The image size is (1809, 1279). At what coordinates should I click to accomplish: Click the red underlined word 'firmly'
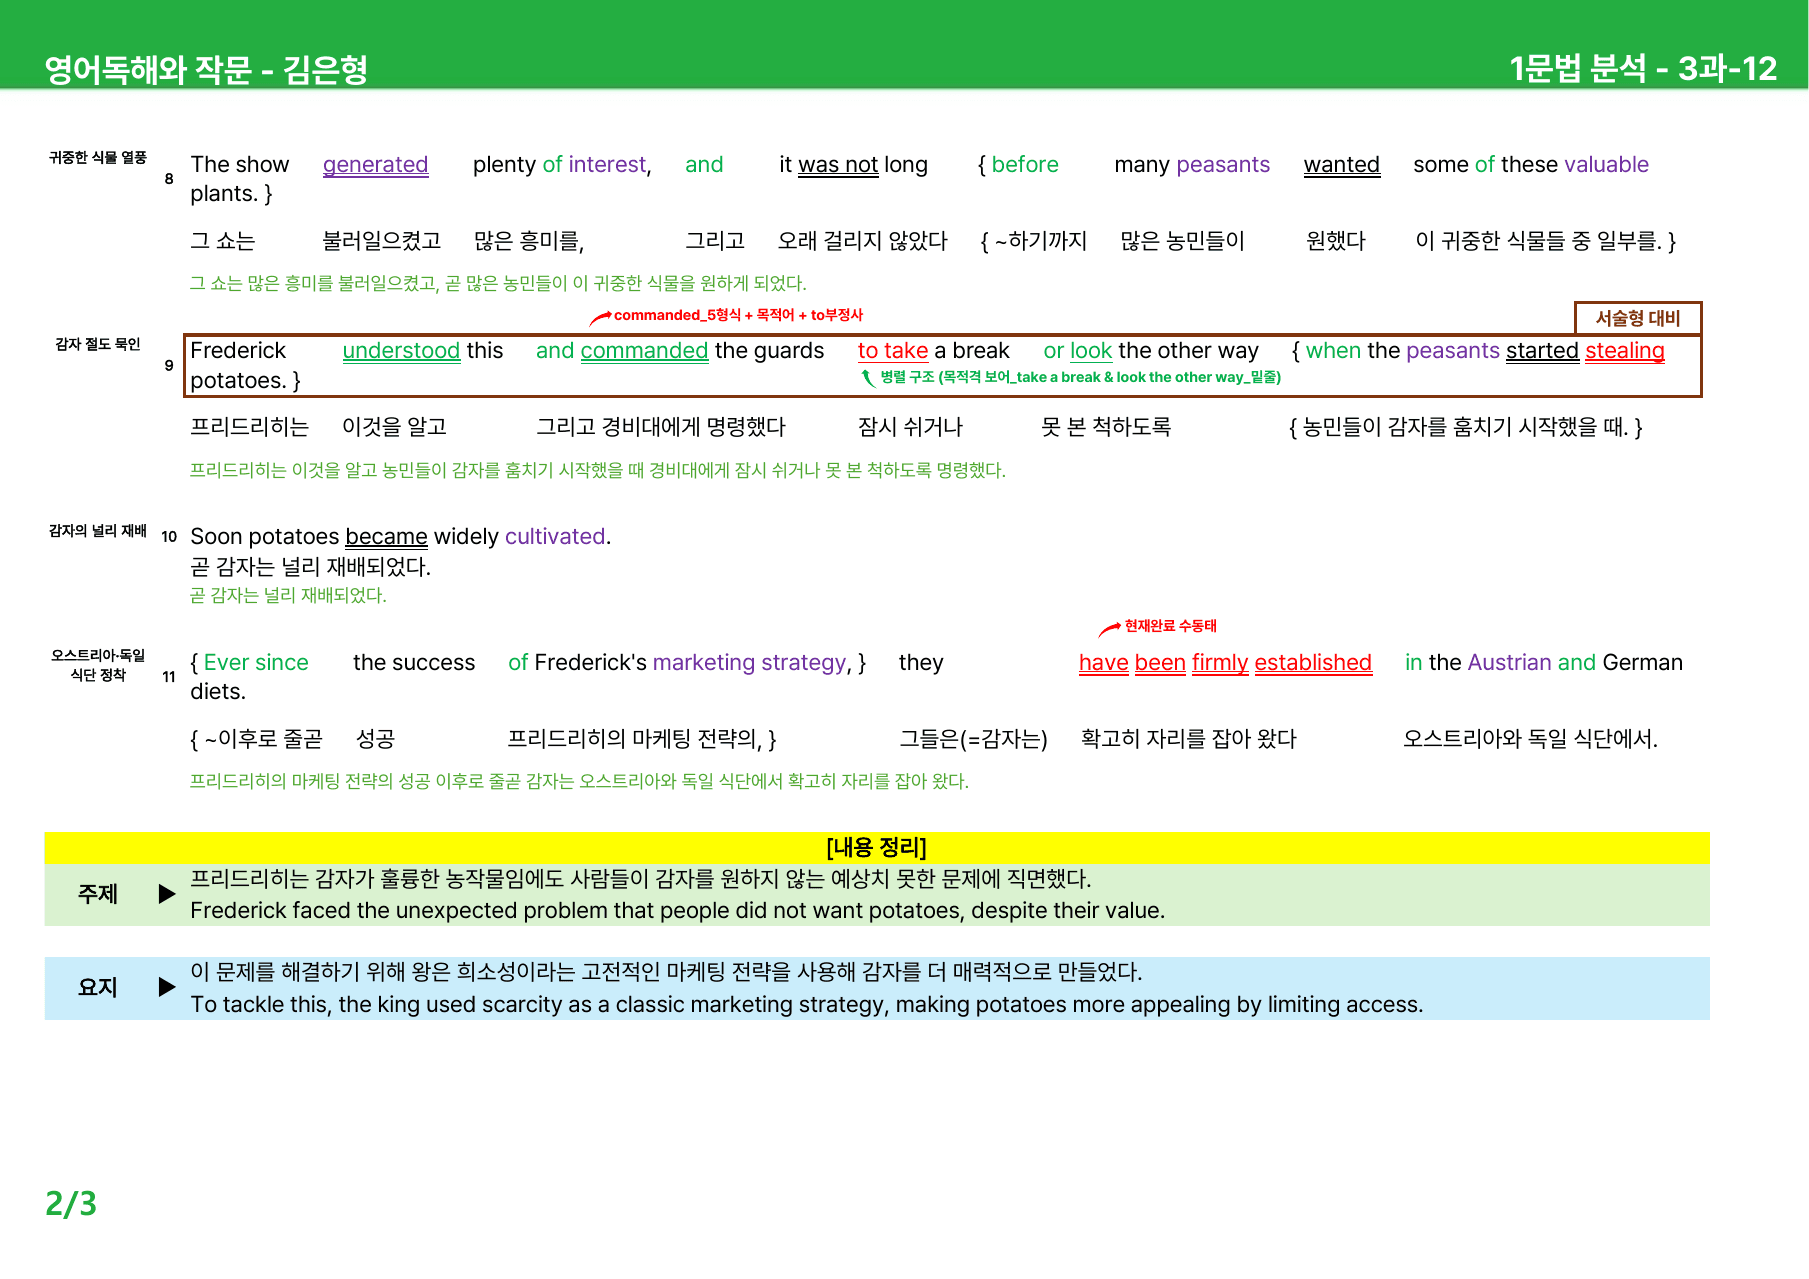[1220, 662]
